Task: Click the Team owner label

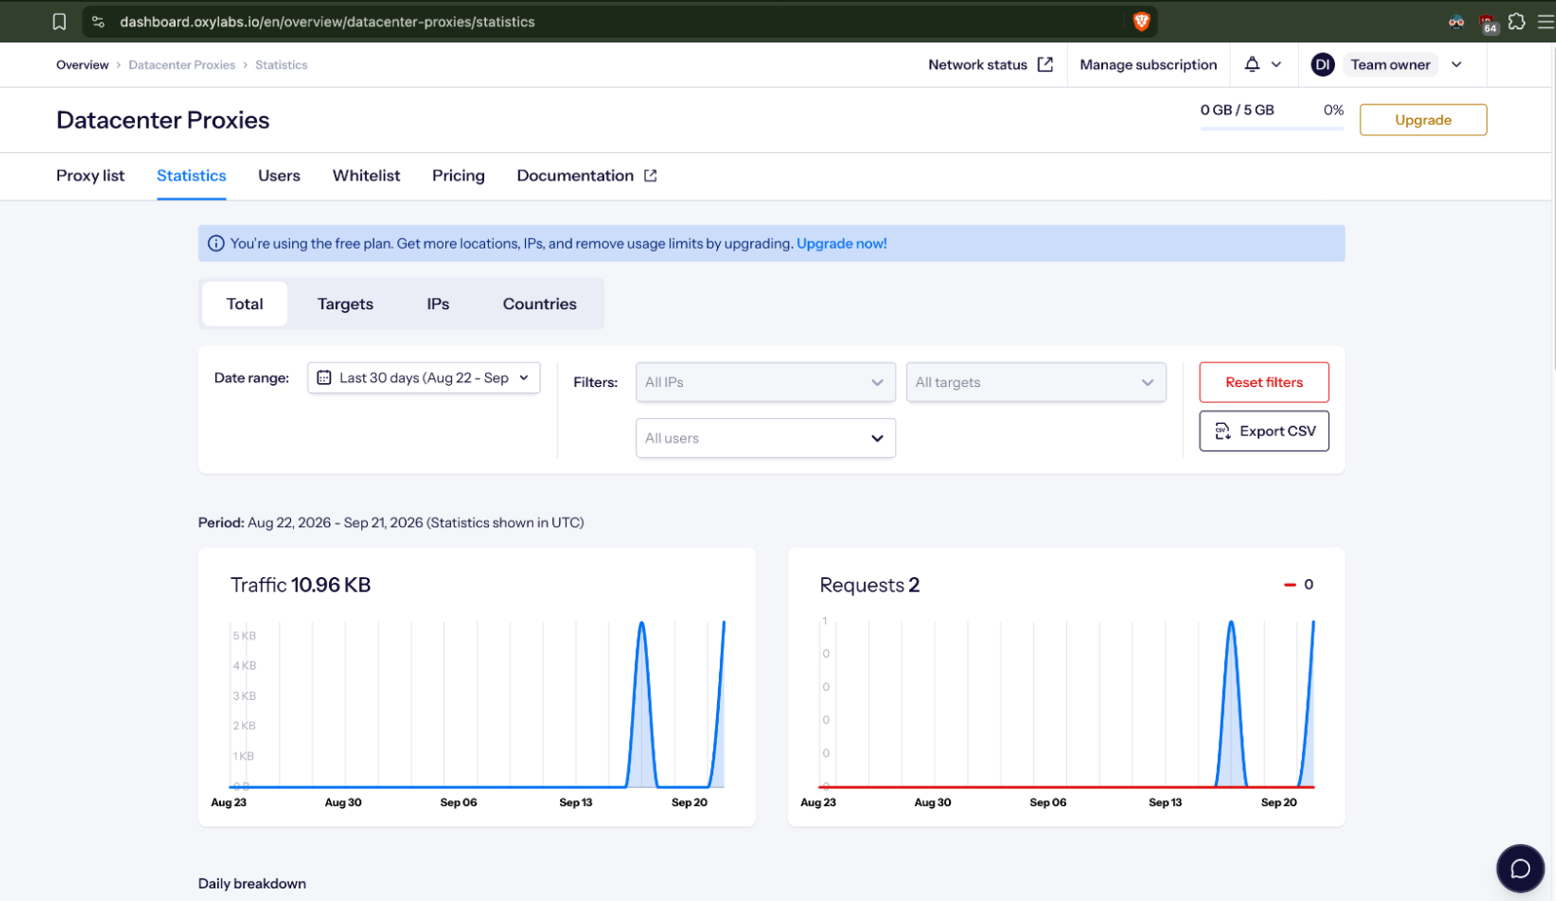Action: pyautogui.click(x=1390, y=64)
